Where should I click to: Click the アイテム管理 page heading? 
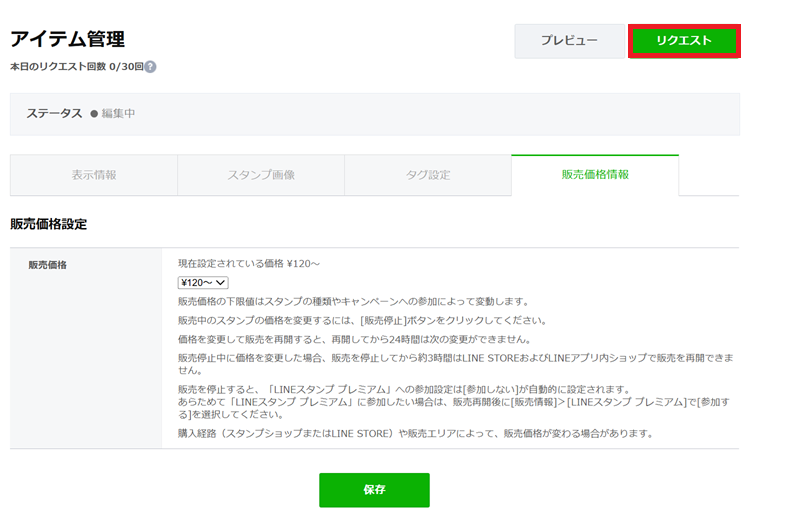click(67, 39)
